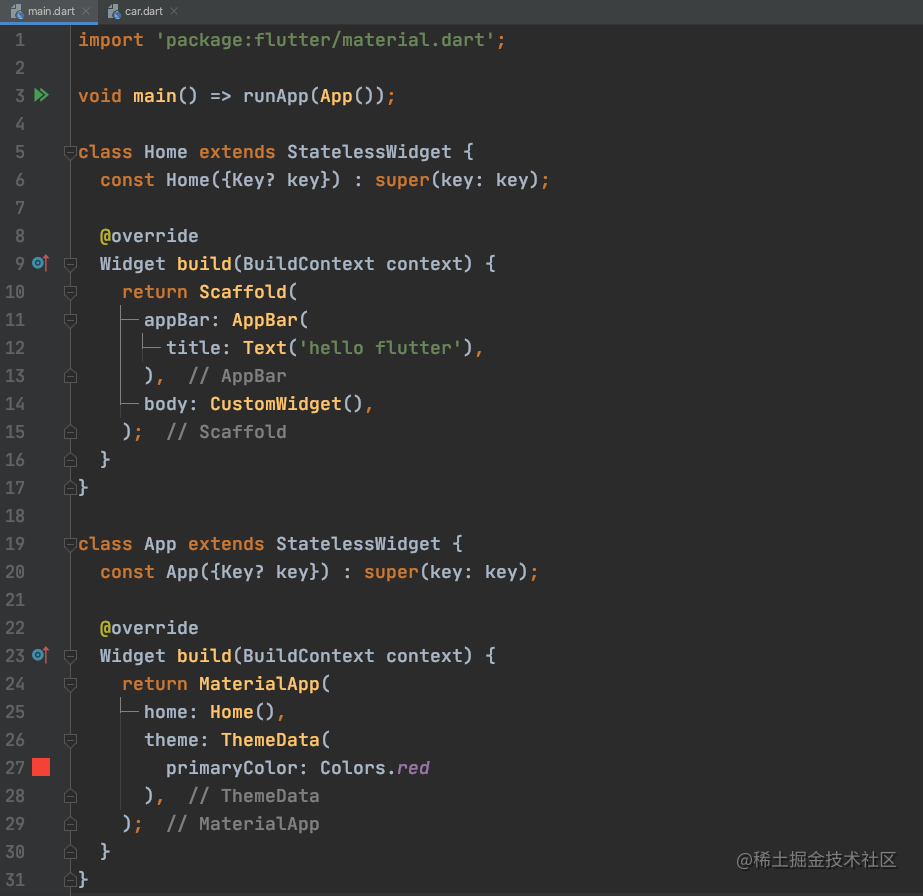Click fold end marker on line 17
The width and height of the screenshot is (923, 896).
pos(70,488)
